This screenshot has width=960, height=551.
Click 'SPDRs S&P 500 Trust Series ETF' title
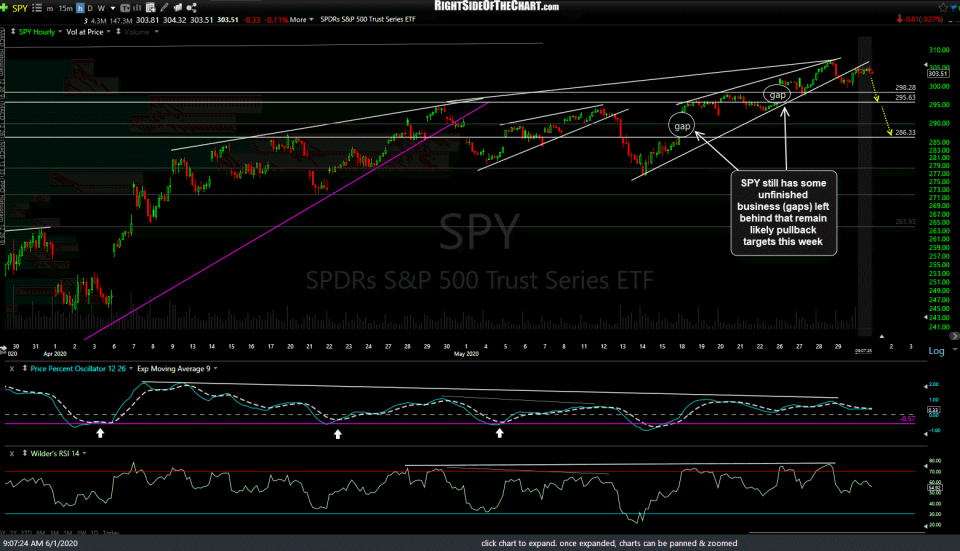[368, 20]
